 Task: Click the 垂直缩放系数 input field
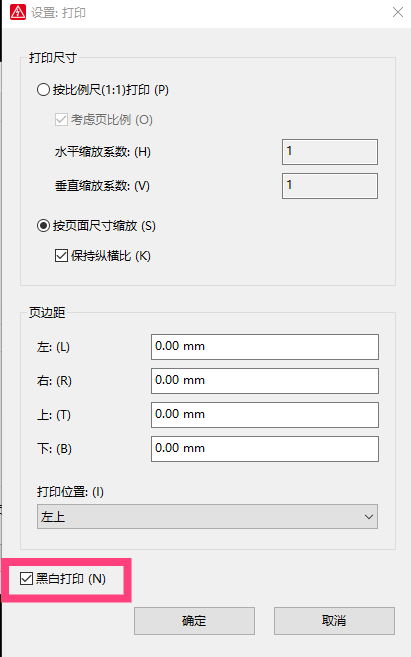330,186
